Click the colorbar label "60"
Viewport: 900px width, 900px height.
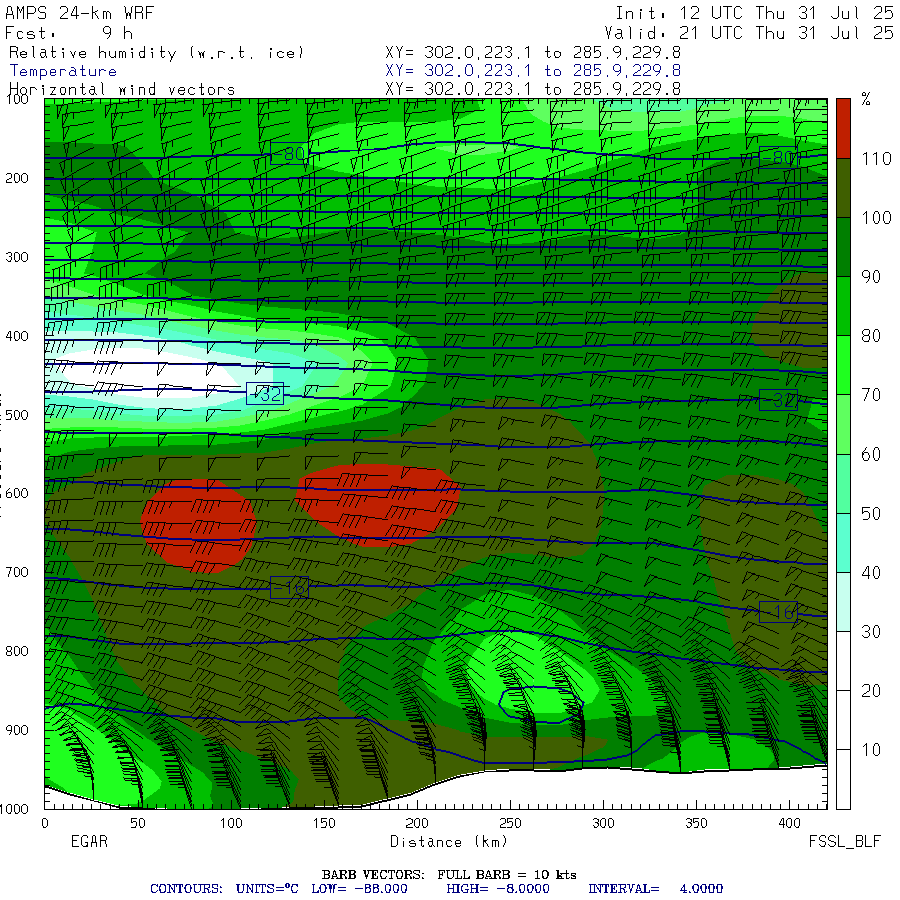[x=871, y=455]
